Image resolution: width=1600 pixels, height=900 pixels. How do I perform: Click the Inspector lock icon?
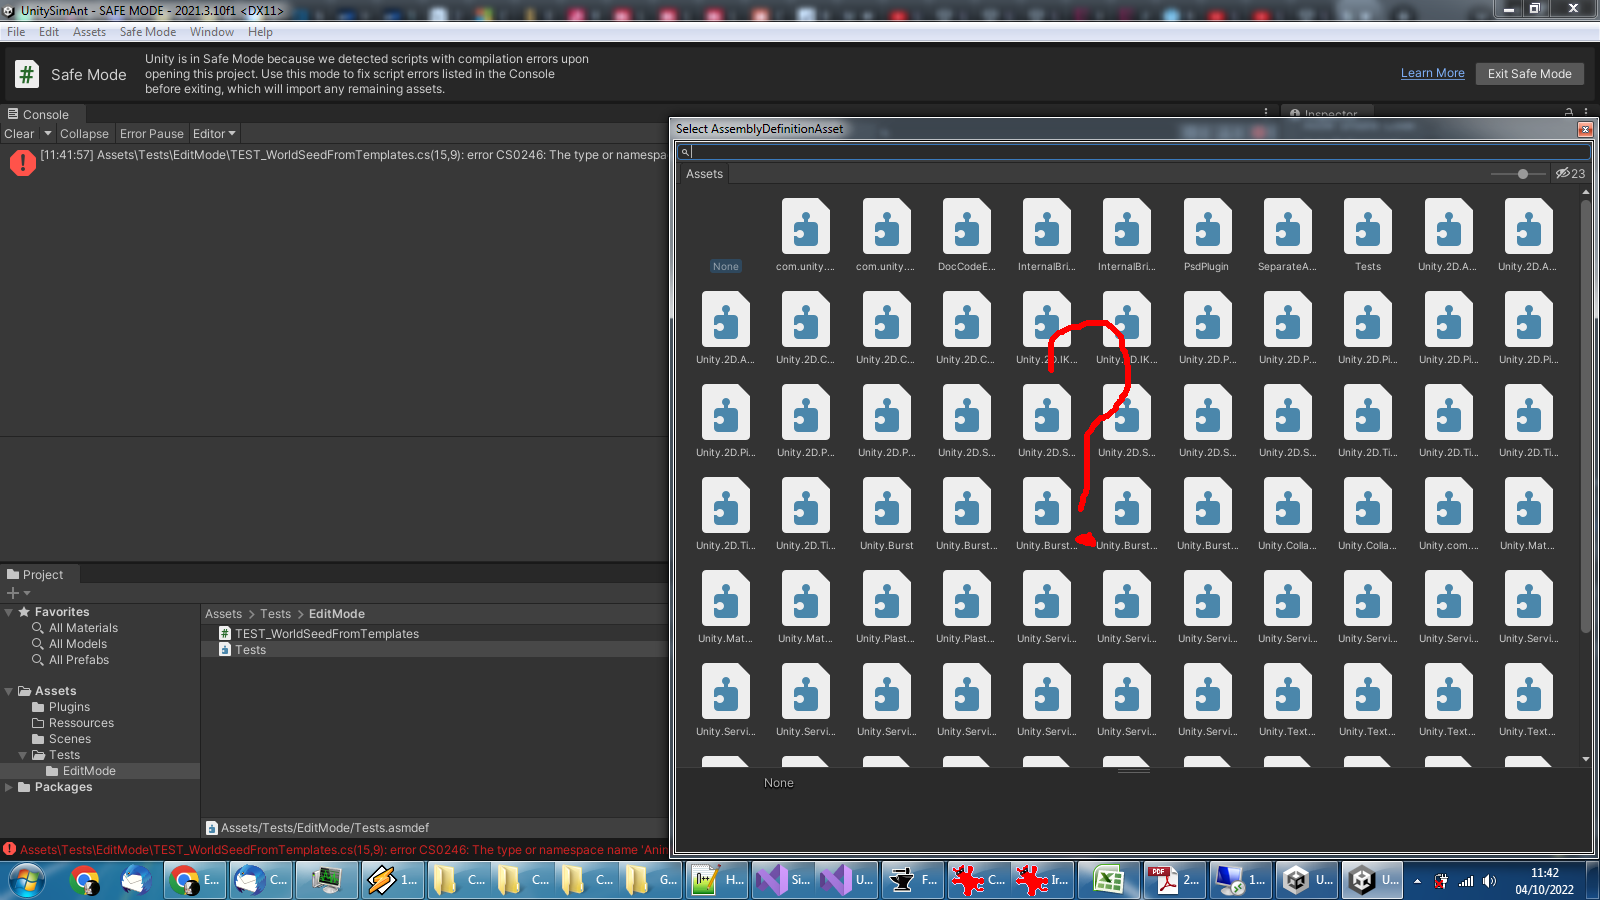click(1569, 113)
